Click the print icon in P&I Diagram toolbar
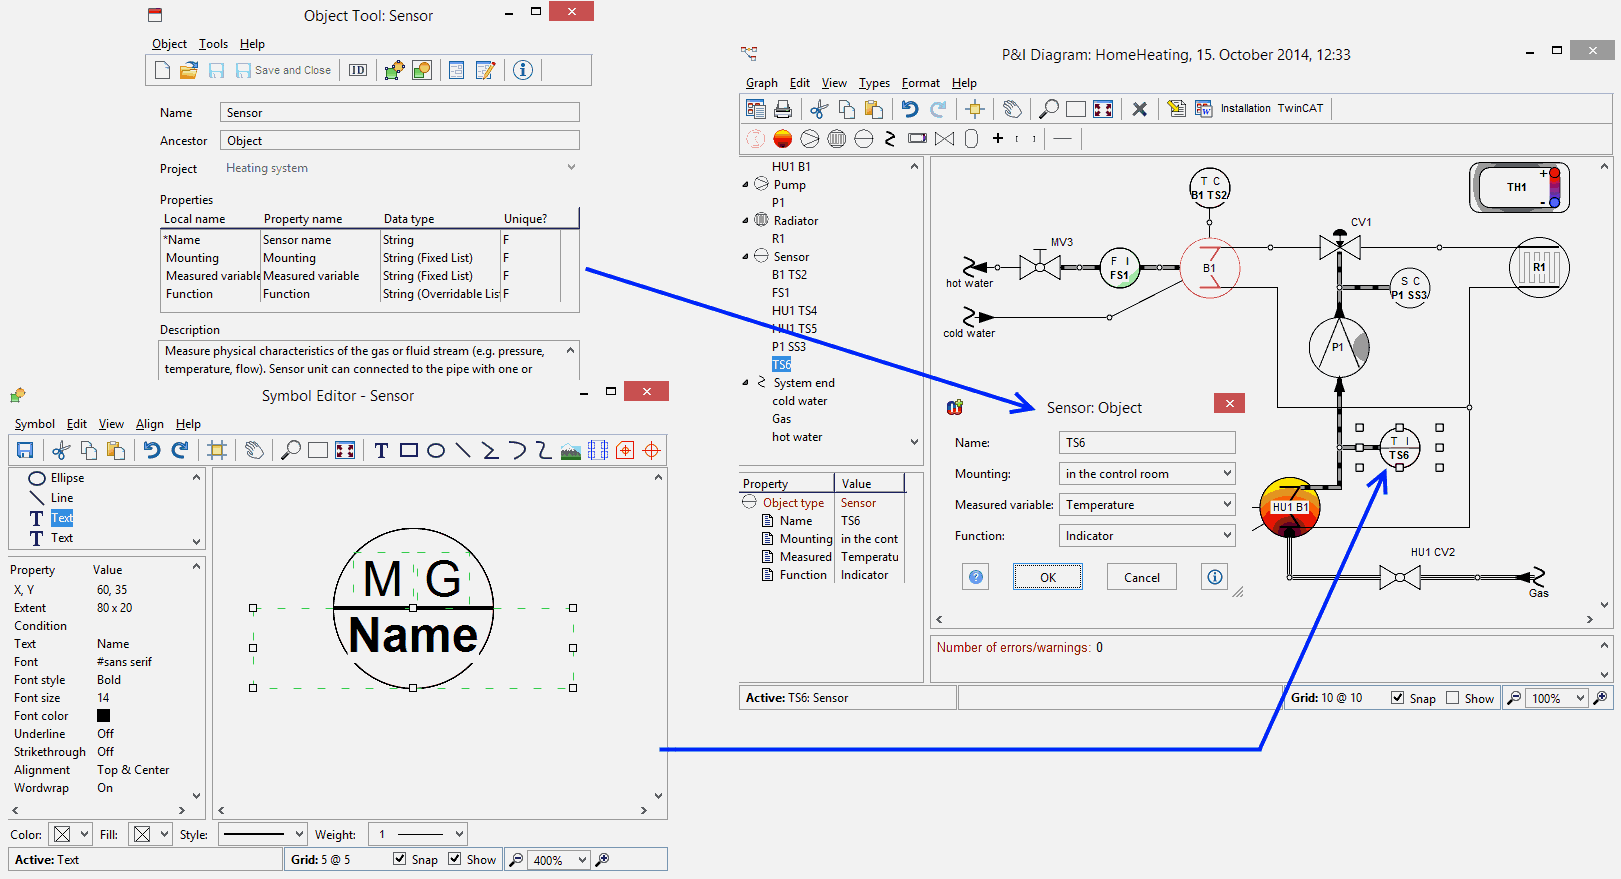 [x=783, y=109]
